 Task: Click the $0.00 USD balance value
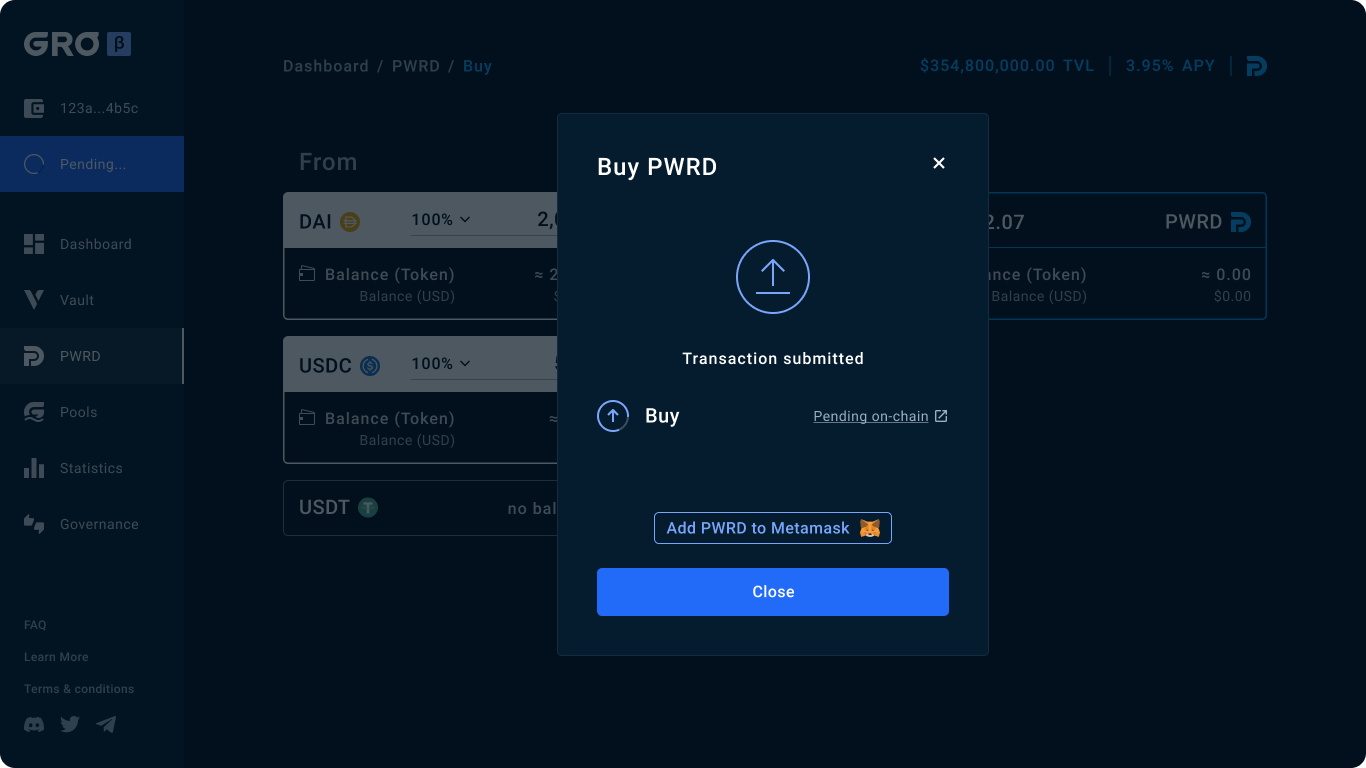(1232, 296)
